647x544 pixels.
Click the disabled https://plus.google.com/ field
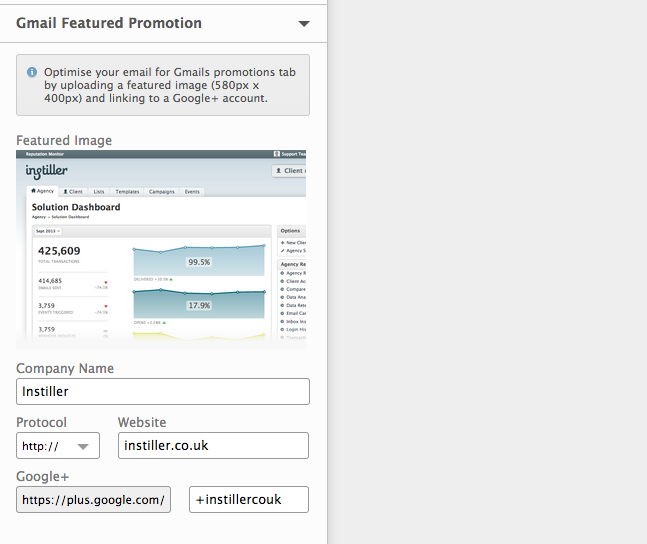click(93, 500)
